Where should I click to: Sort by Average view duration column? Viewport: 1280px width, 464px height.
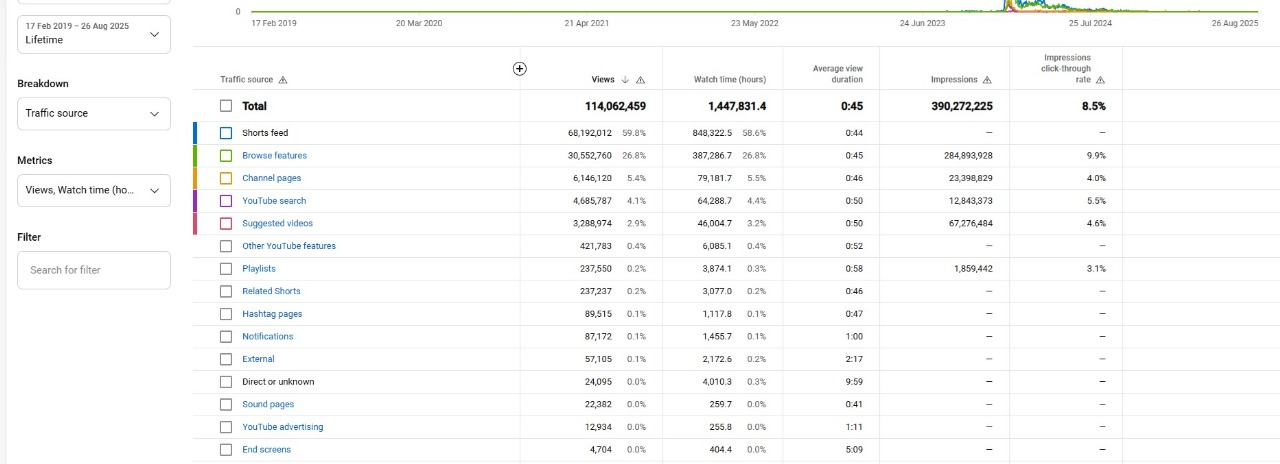(x=837, y=74)
